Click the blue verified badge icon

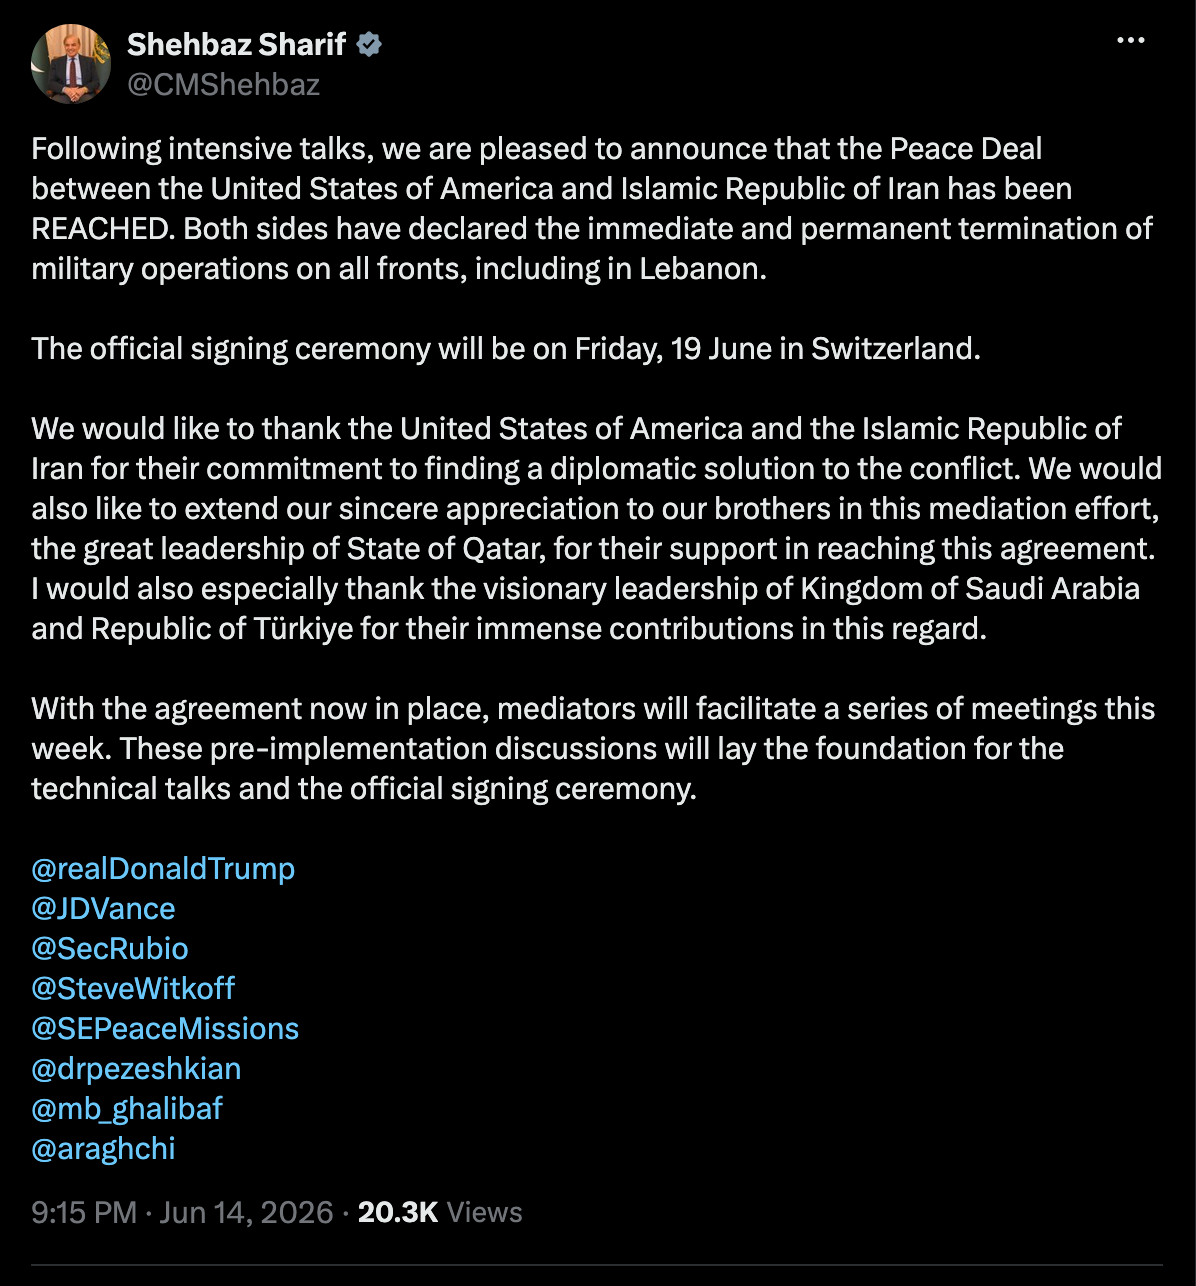click(x=369, y=44)
